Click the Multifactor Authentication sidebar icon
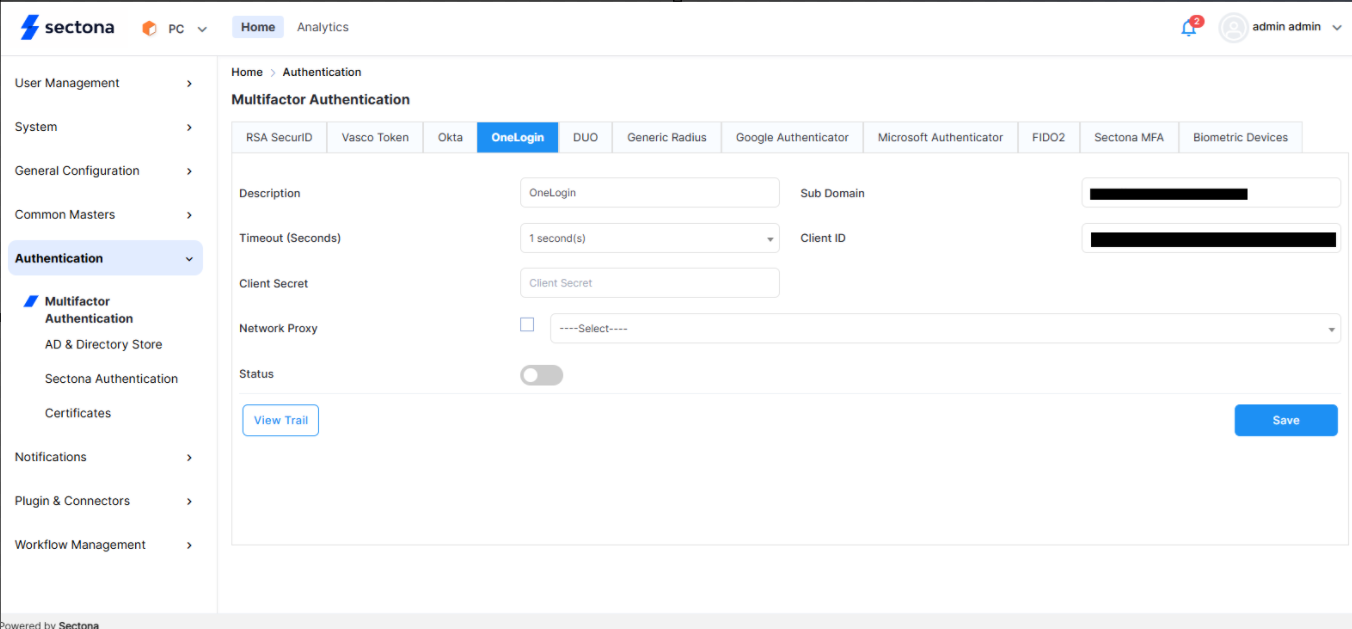1352x629 pixels. click(x=31, y=301)
